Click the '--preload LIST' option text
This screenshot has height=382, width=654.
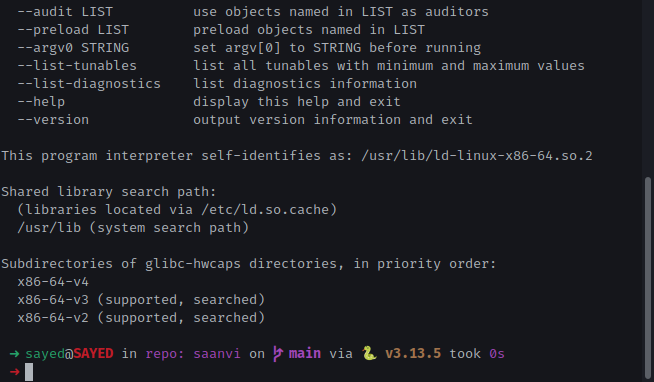tap(73, 30)
